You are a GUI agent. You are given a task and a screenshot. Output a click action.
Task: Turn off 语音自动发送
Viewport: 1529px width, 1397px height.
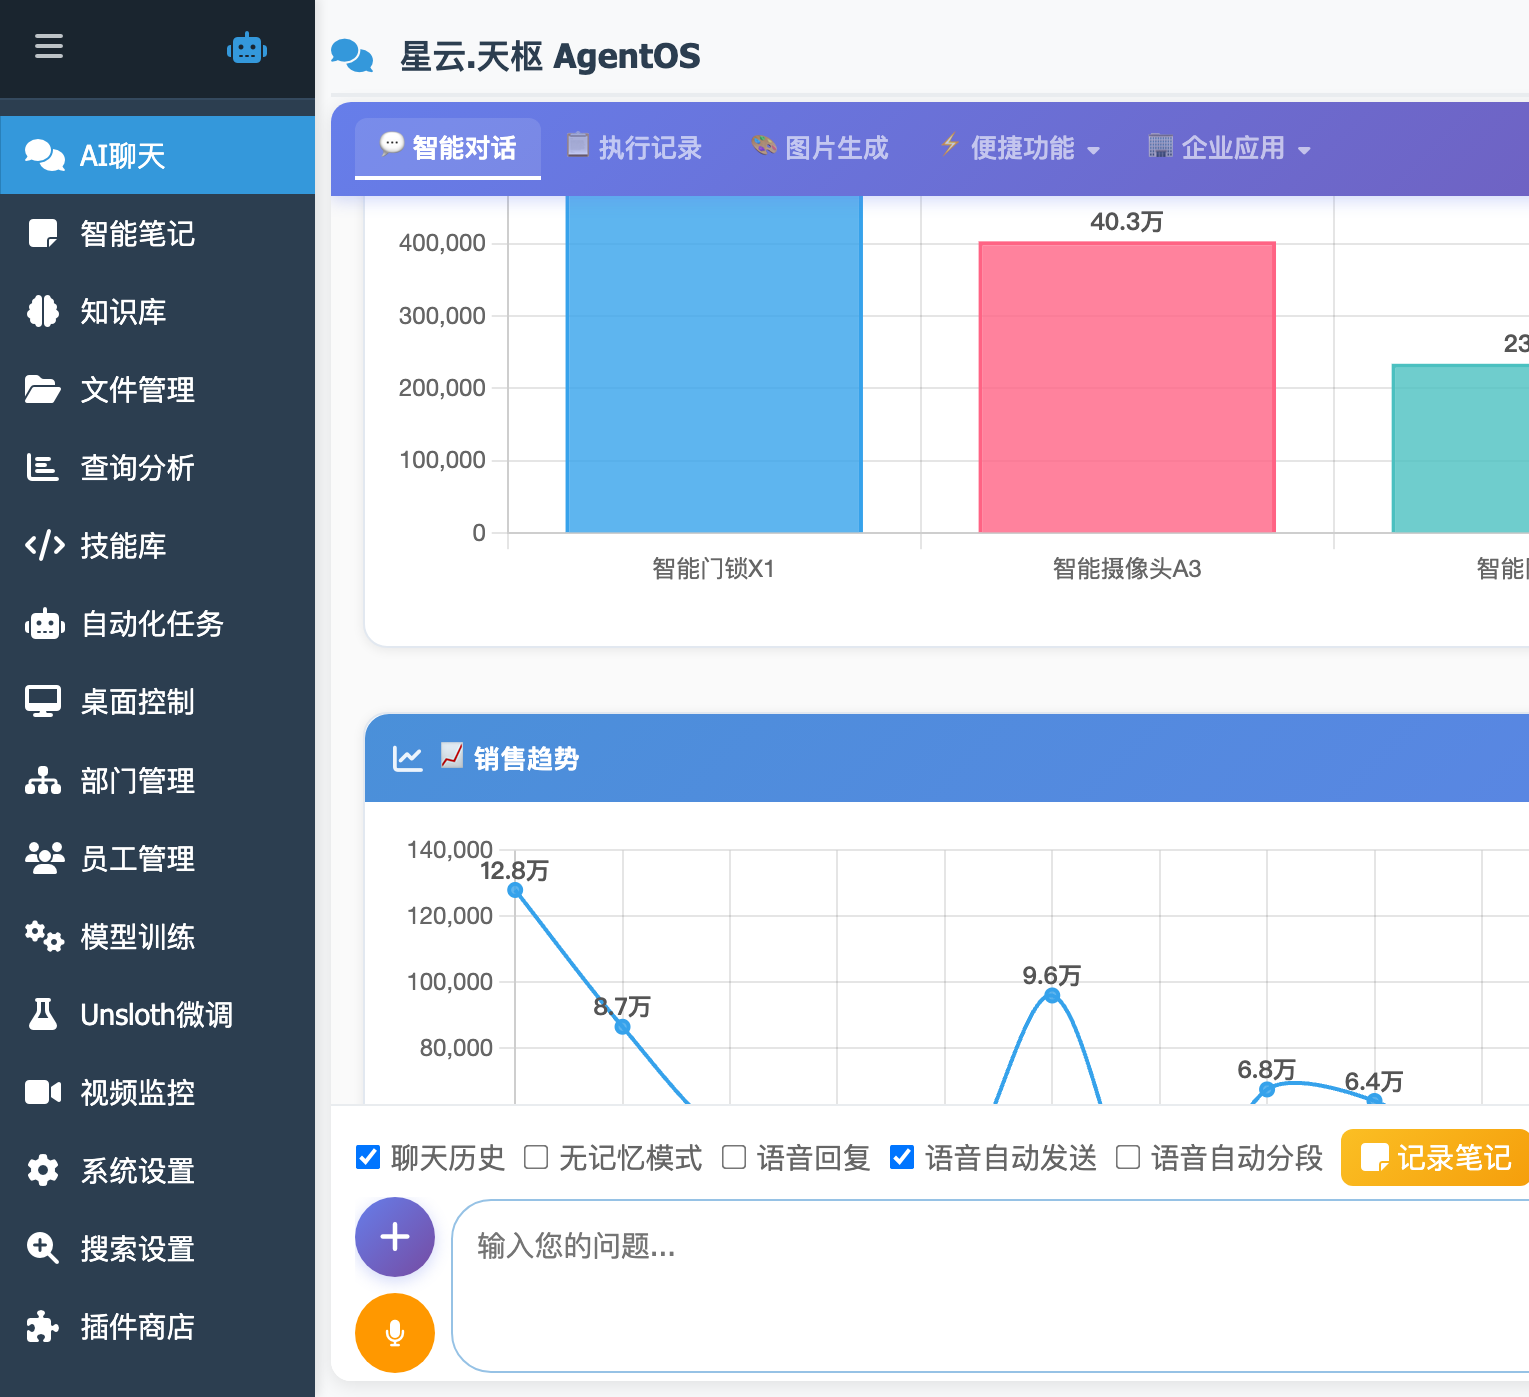coord(902,1157)
